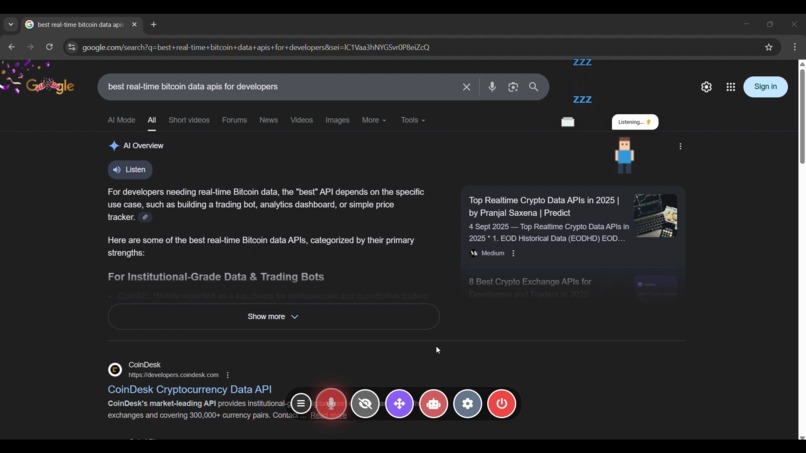Open the Chrome three-dot menu

coord(795,47)
